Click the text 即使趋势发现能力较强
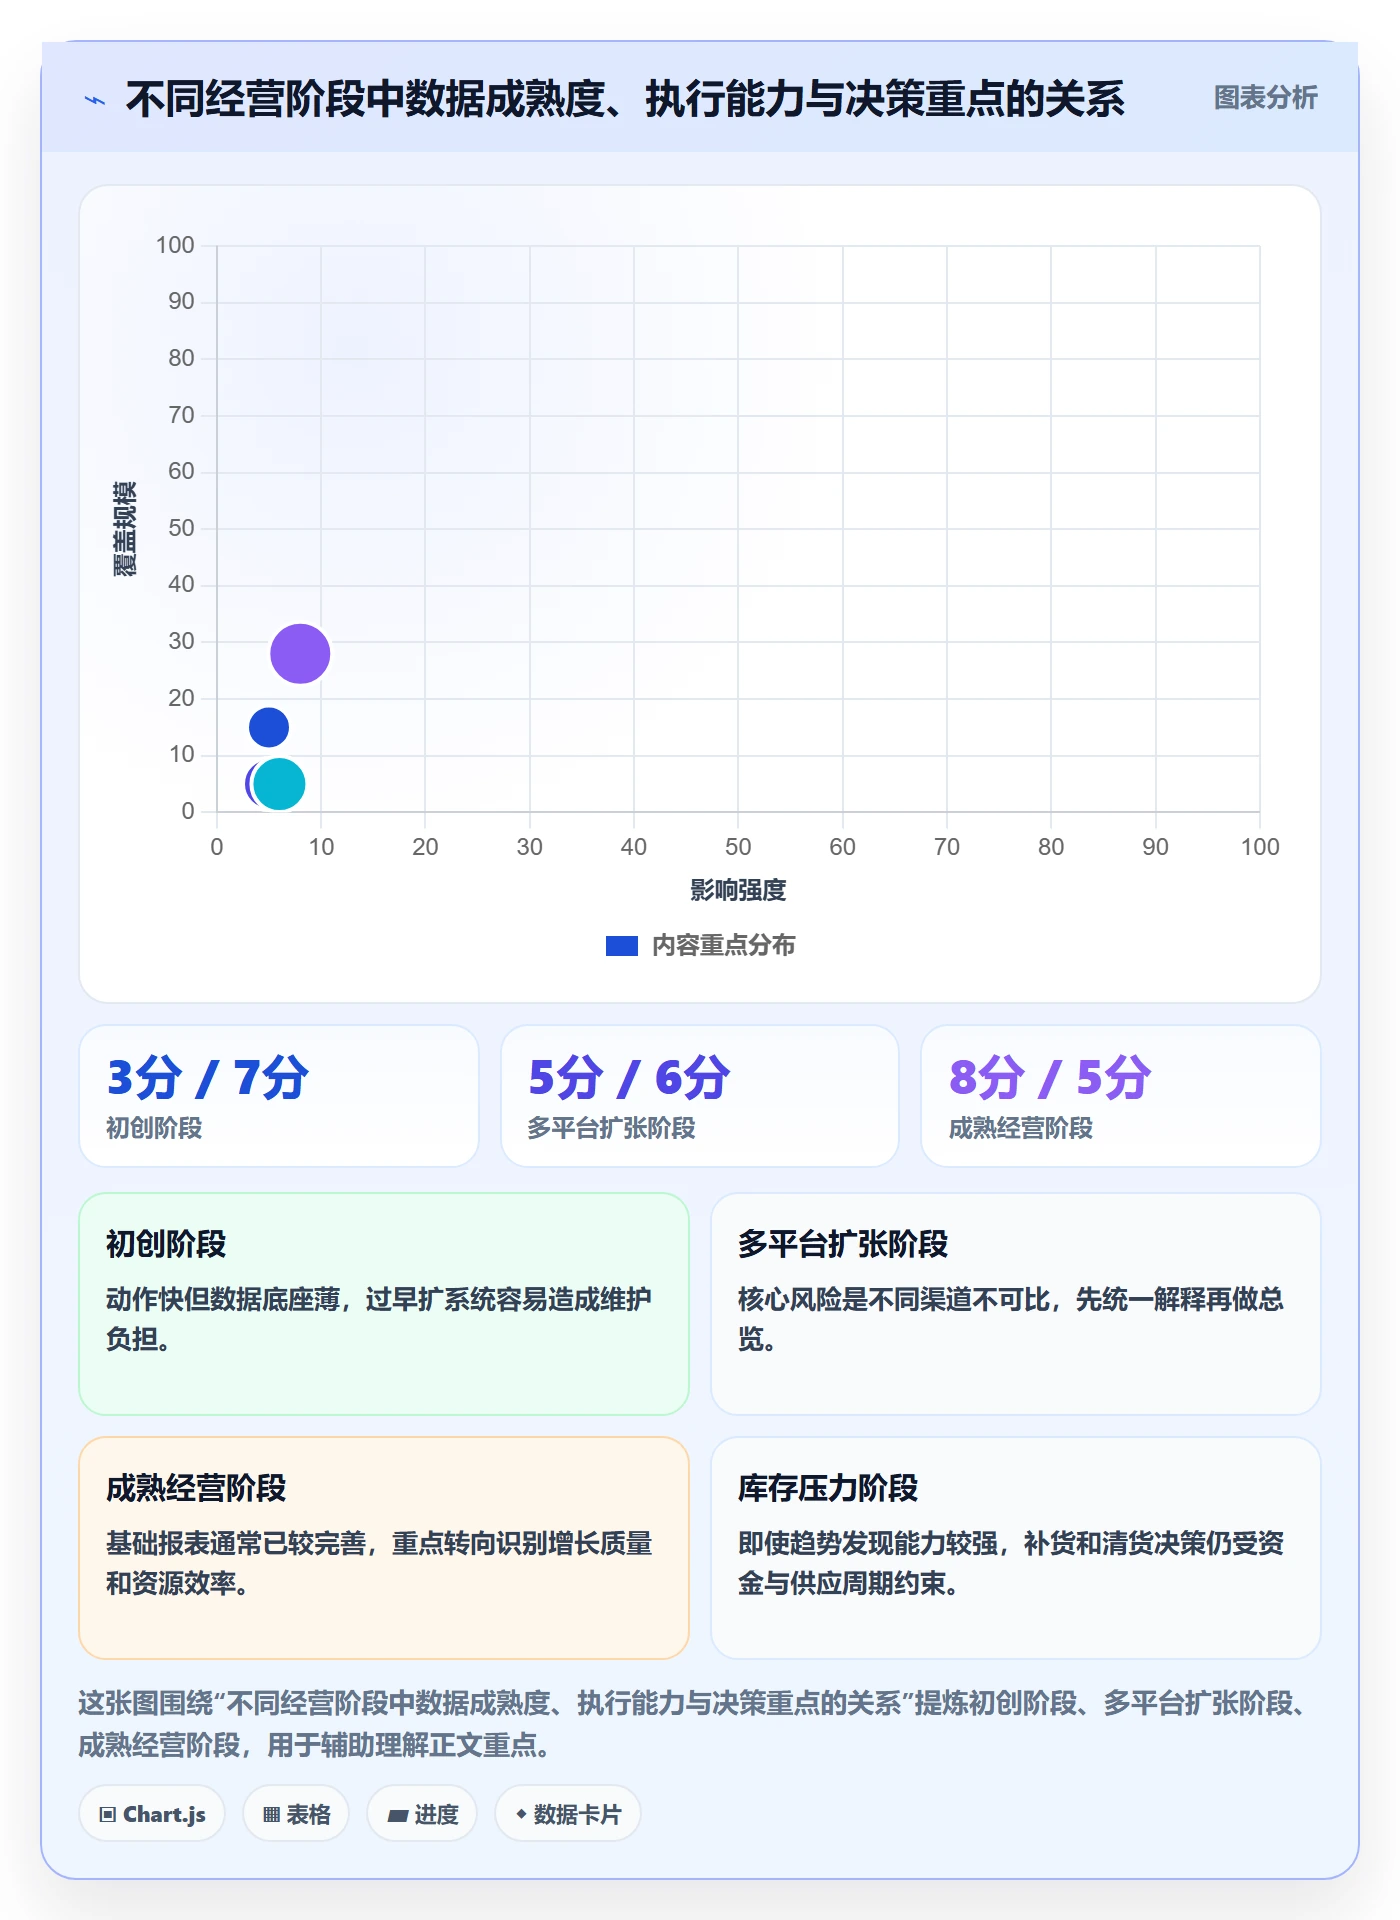This screenshot has height=1920, width=1400. click(x=867, y=1543)
